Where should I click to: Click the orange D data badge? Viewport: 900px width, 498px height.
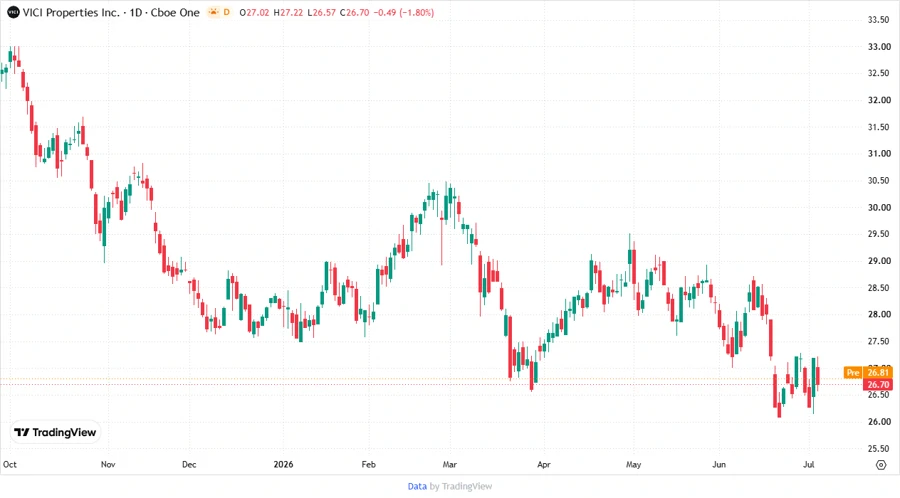pyautogui.click(x=227, y=13)
